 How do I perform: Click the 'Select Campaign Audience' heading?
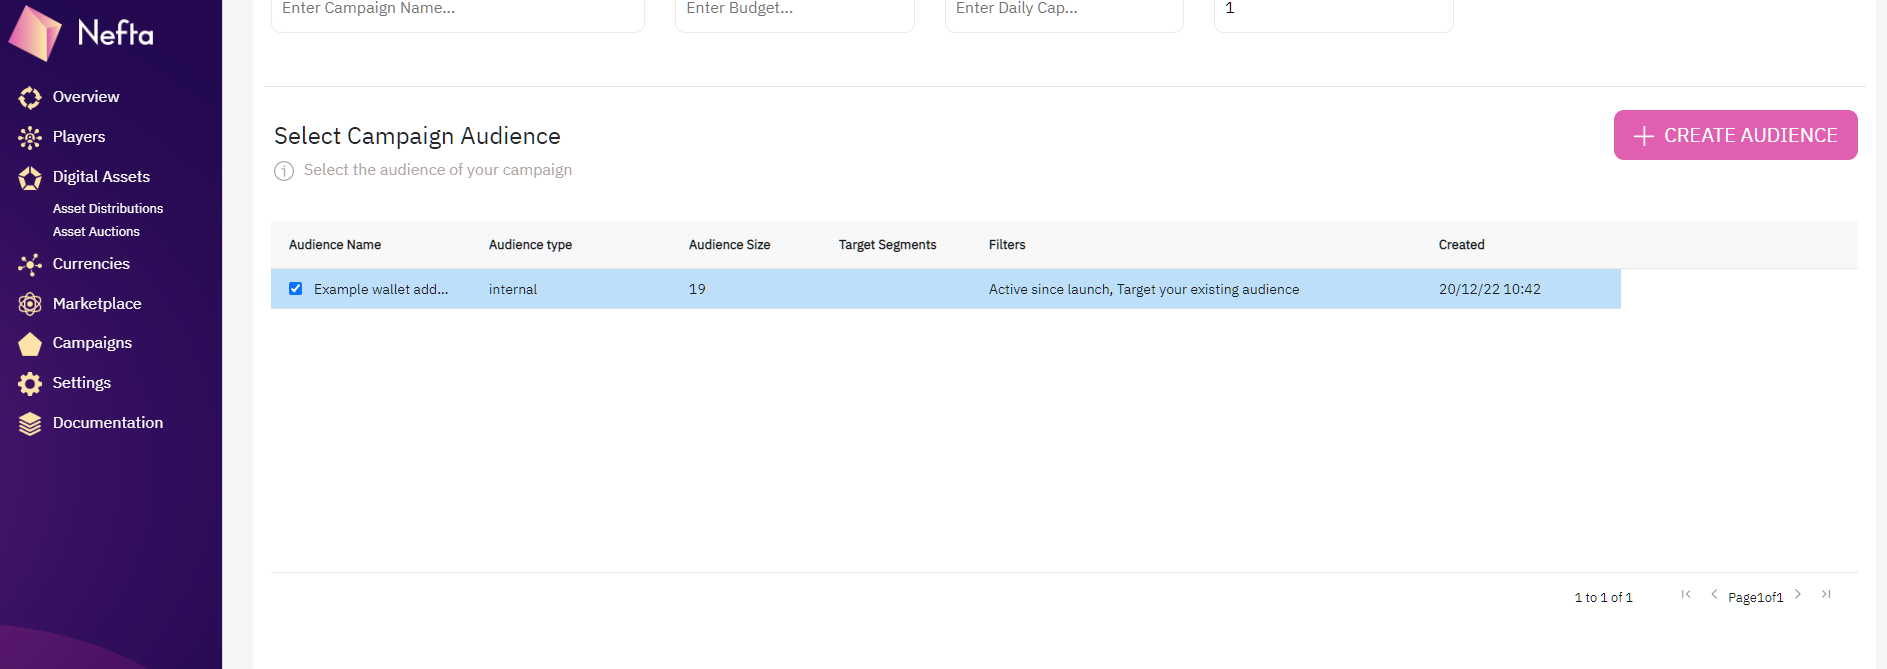[417, 136]
